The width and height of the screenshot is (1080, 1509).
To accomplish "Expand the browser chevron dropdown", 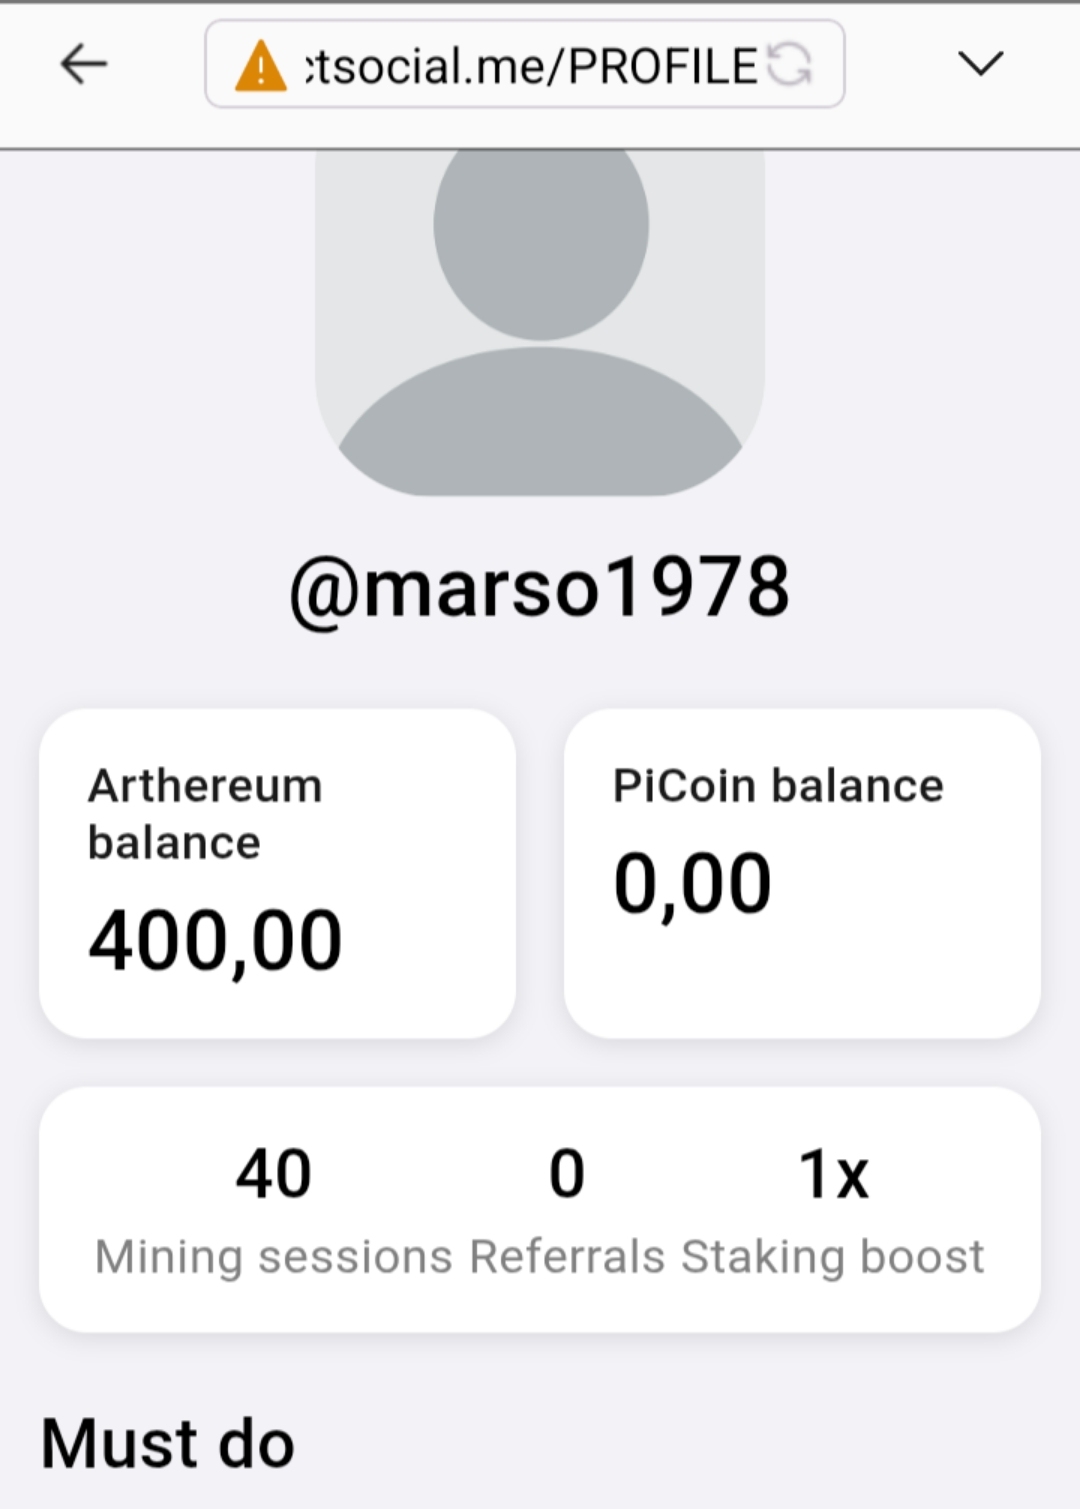I will coord(980,63).
